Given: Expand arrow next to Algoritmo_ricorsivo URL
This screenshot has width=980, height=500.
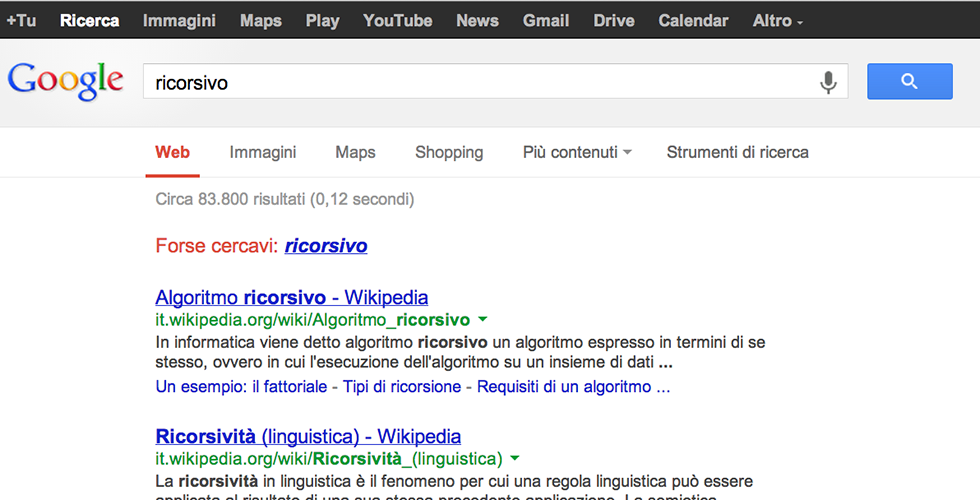Looking at the screenshot, I should (x=484, y=320).
